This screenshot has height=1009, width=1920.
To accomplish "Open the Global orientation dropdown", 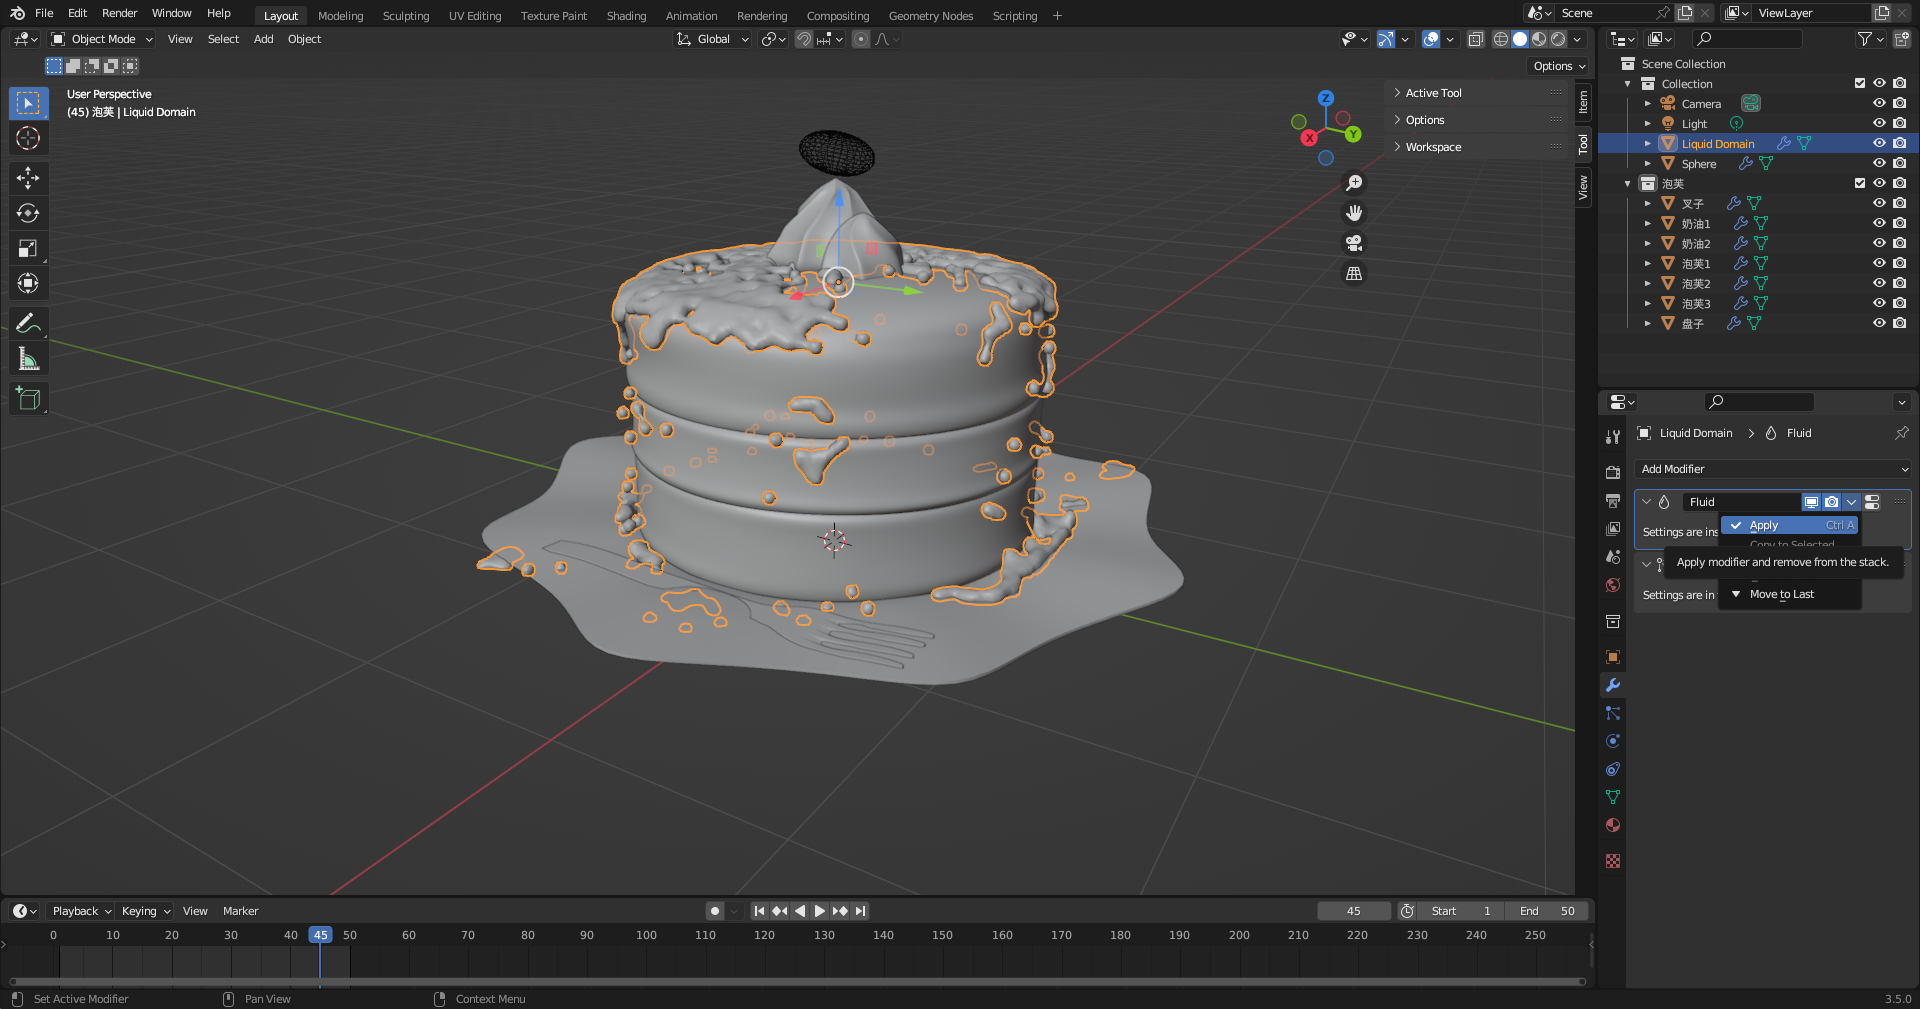I will [713, 39].
